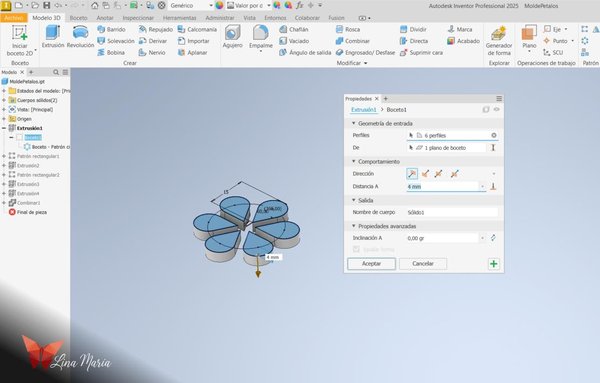600x383 pixels.
Task: Open the Derivar command
Action: [153, 41]
